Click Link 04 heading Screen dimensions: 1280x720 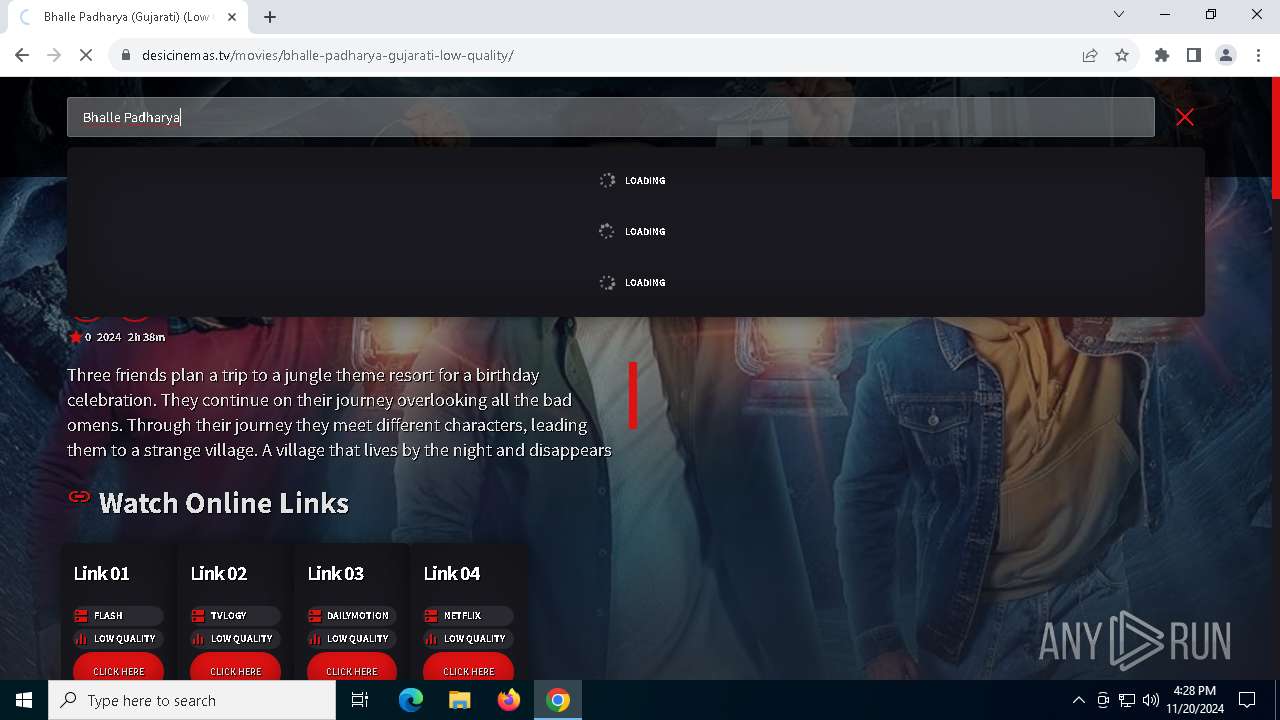[x=452, y=573]
